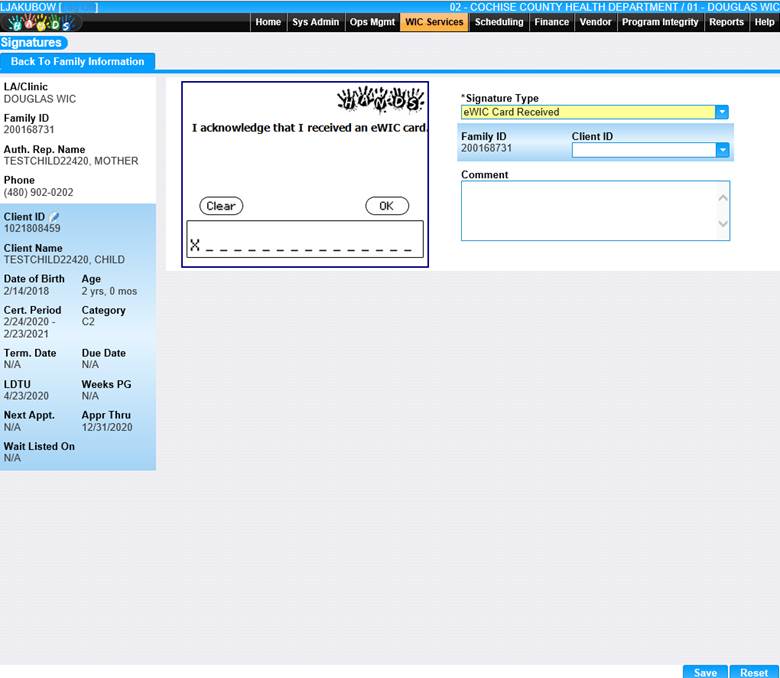
Task: Click the Category value C2
Action: pos(88,322)
